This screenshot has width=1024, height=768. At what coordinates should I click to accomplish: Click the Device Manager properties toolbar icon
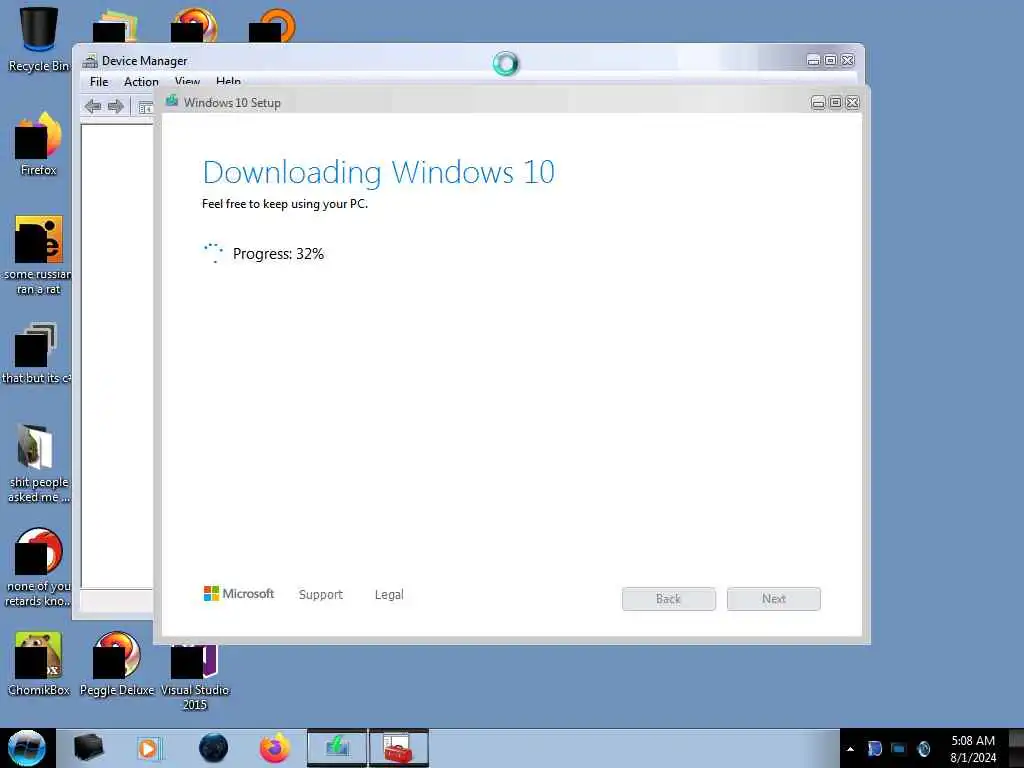point(145,107)
